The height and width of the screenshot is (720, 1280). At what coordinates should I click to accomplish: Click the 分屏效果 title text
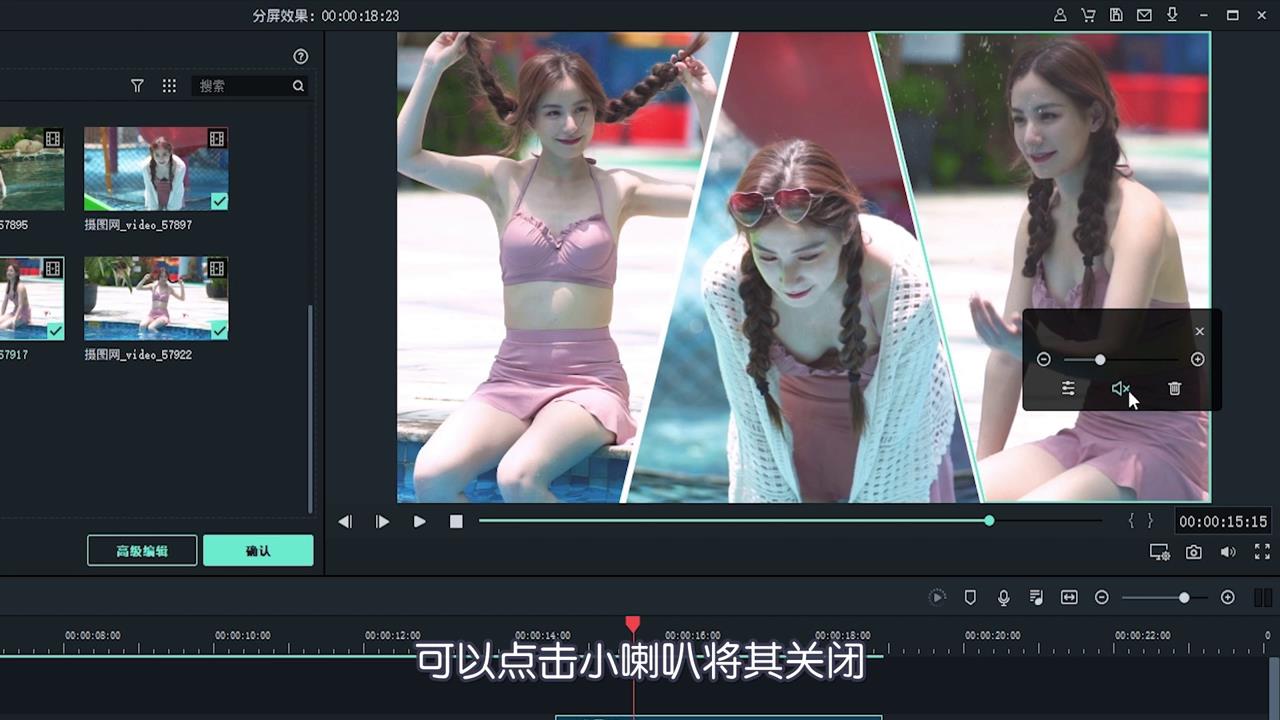[282, 16]
